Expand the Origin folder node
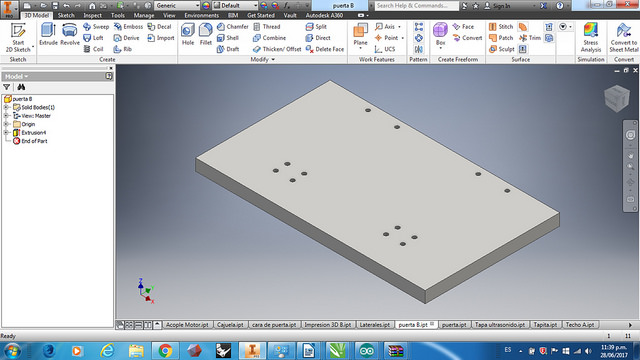This screenshot has width=640, height=360. coord(6,124)
